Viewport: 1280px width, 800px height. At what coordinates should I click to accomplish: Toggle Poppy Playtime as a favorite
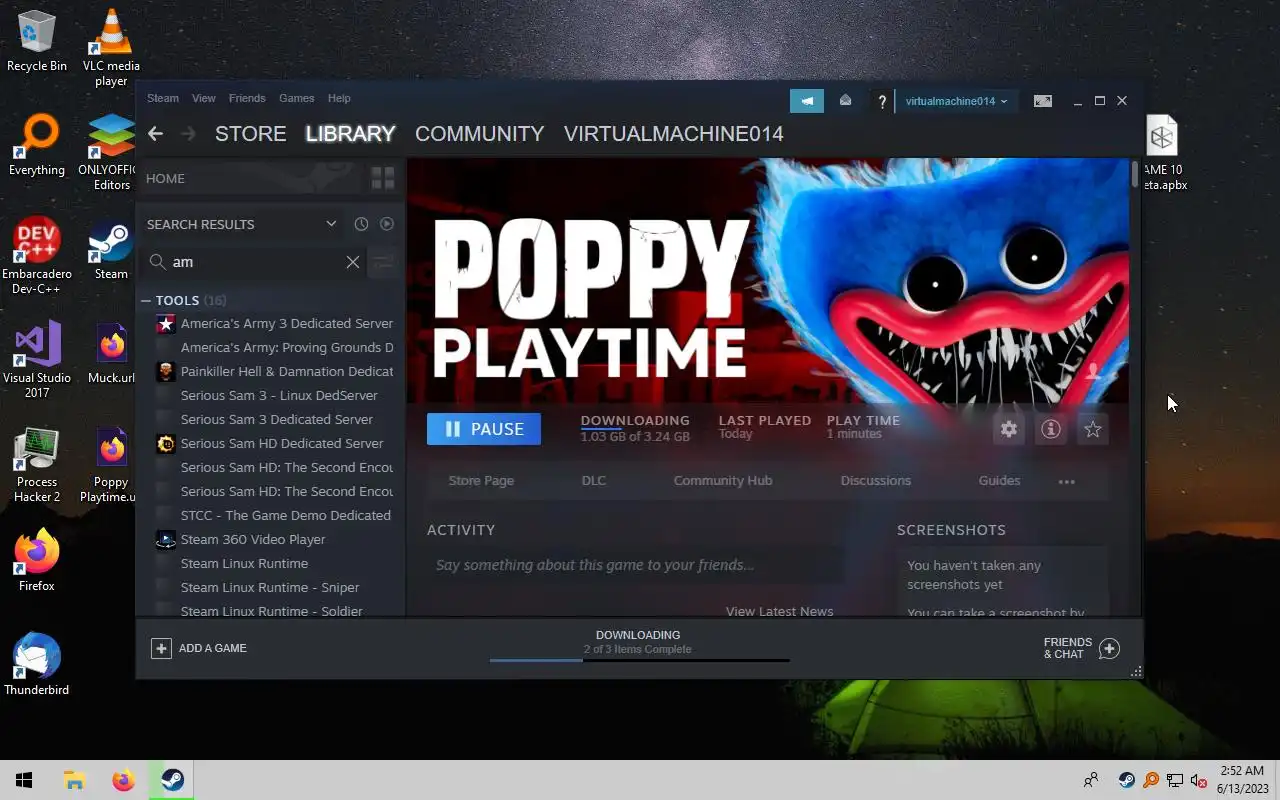coord(1093,429)
